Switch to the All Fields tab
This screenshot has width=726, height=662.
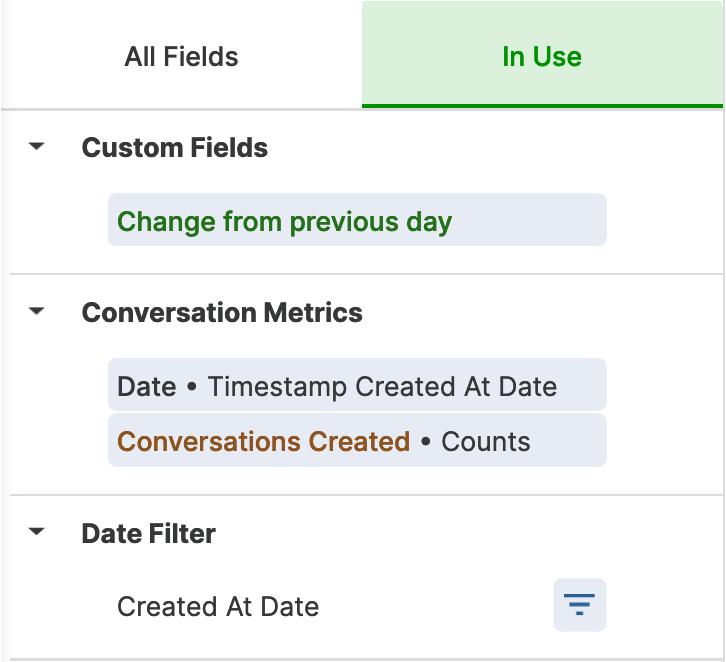[x=181, y=56]
